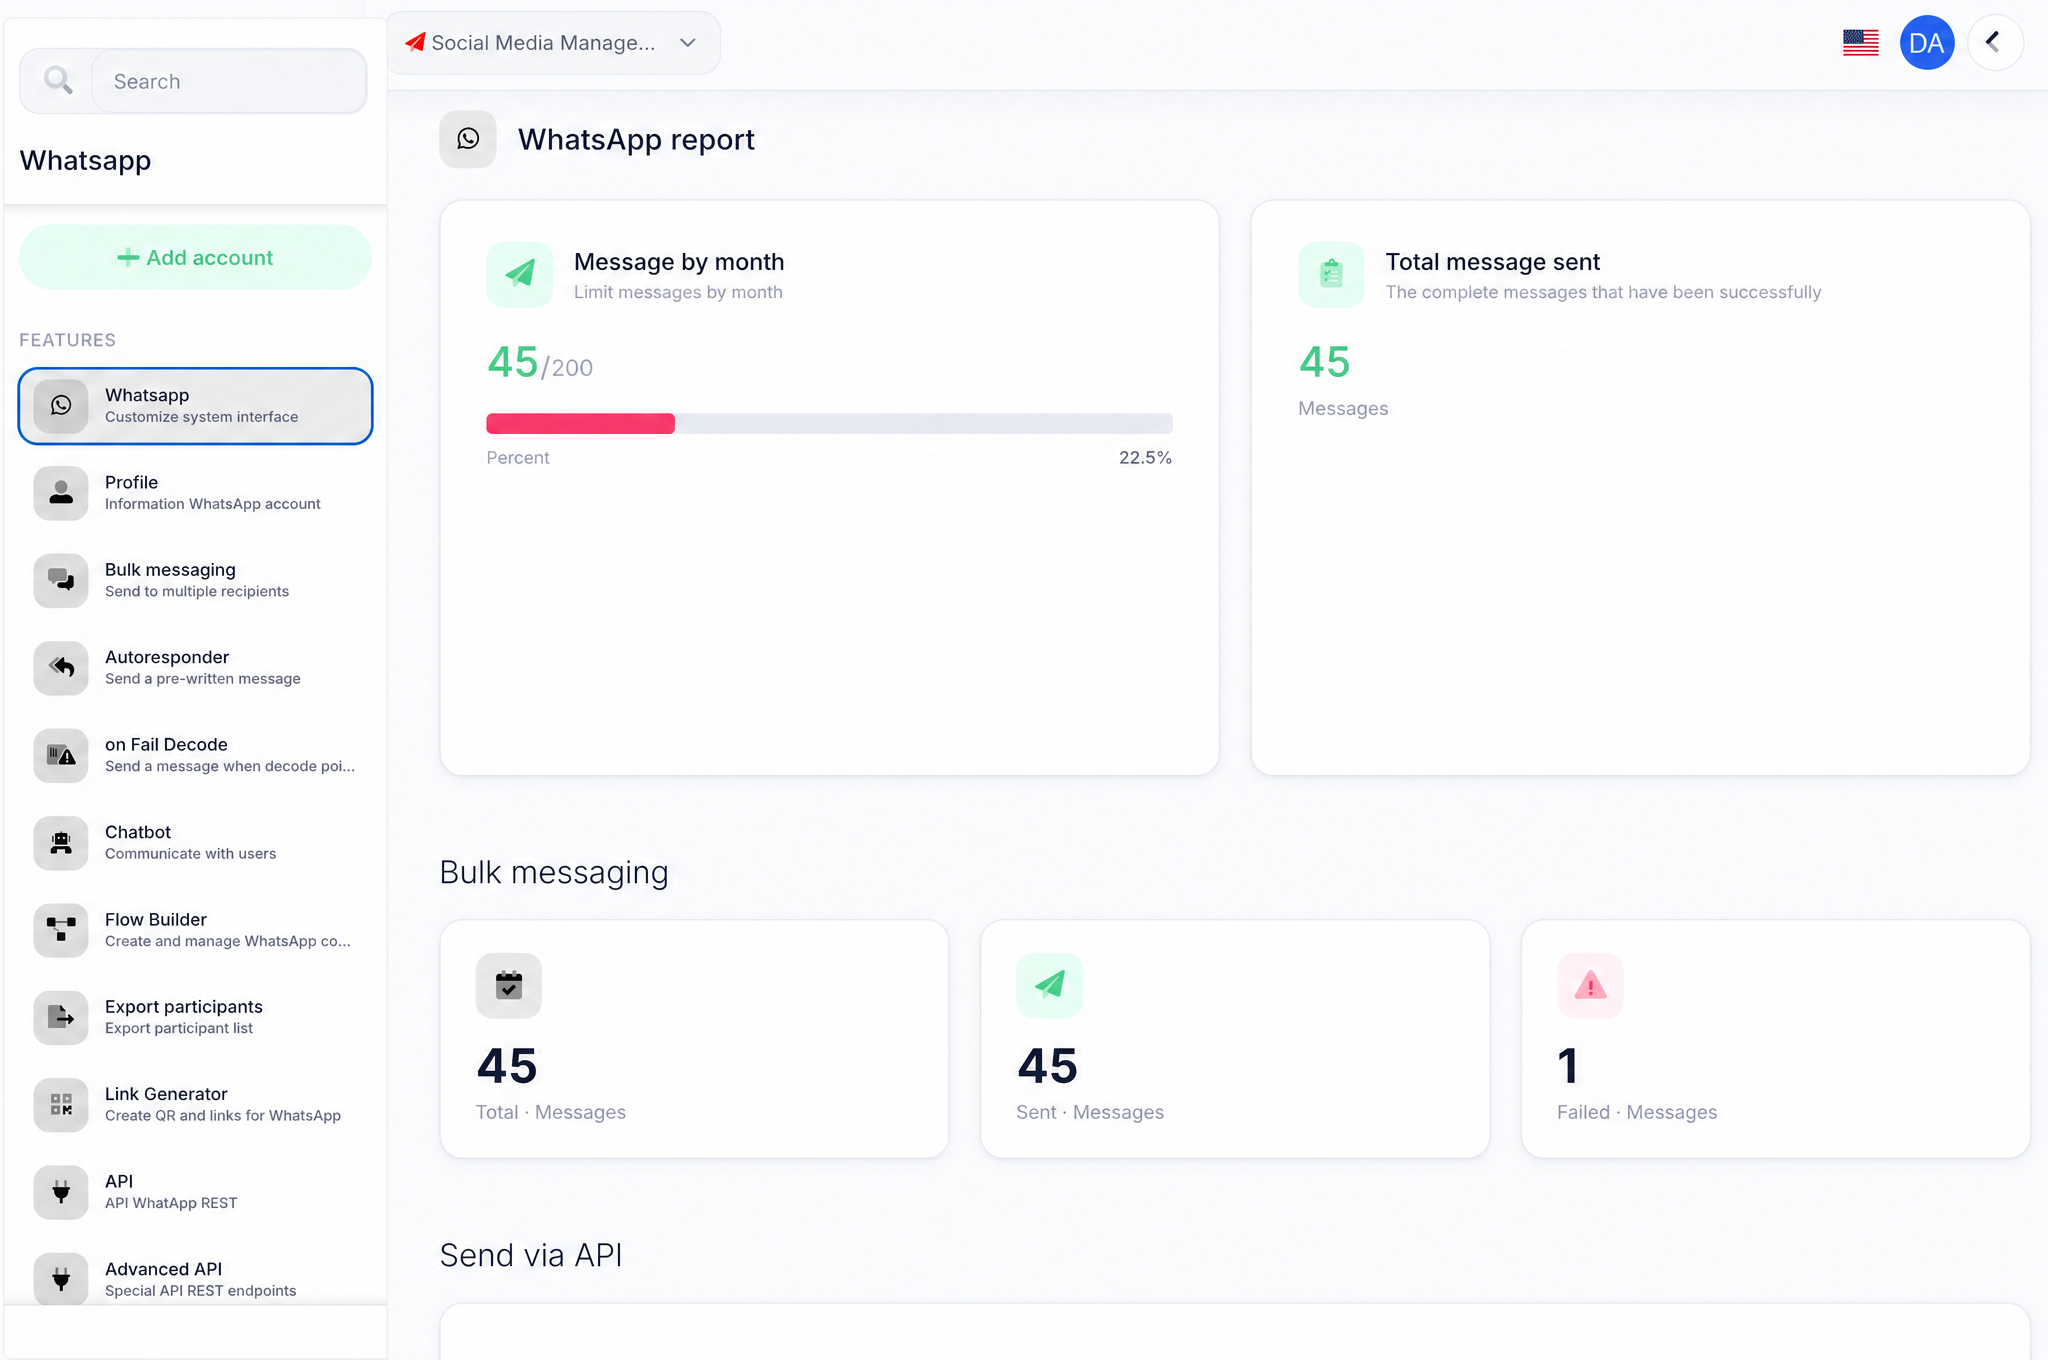Screen dimensions: 2048x1360
Task: Click the Limit messages by month subtitle
Action: 678,292
